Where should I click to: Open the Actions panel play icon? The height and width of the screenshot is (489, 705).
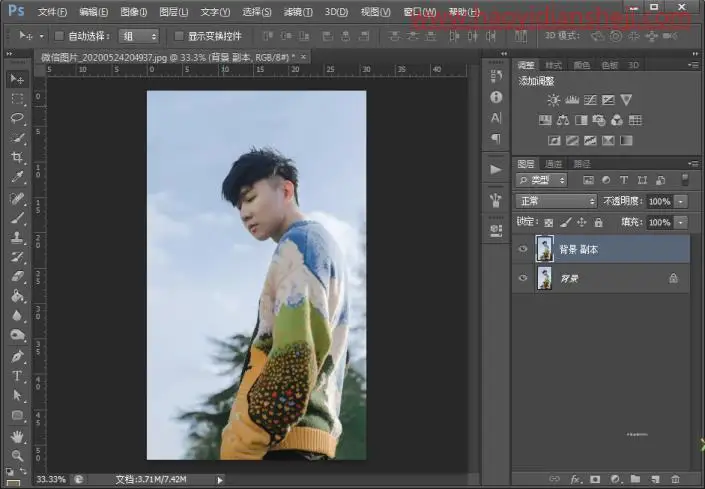496,169
